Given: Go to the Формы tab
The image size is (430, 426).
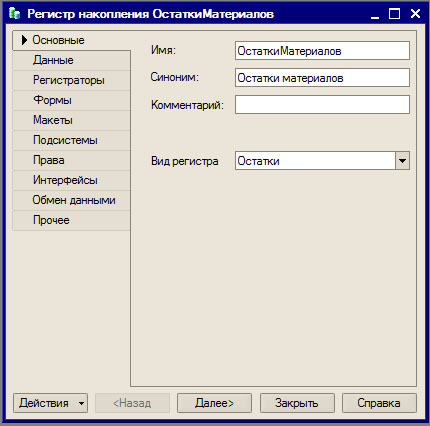Looking at the screenshot, I should (x=71, y=100).
